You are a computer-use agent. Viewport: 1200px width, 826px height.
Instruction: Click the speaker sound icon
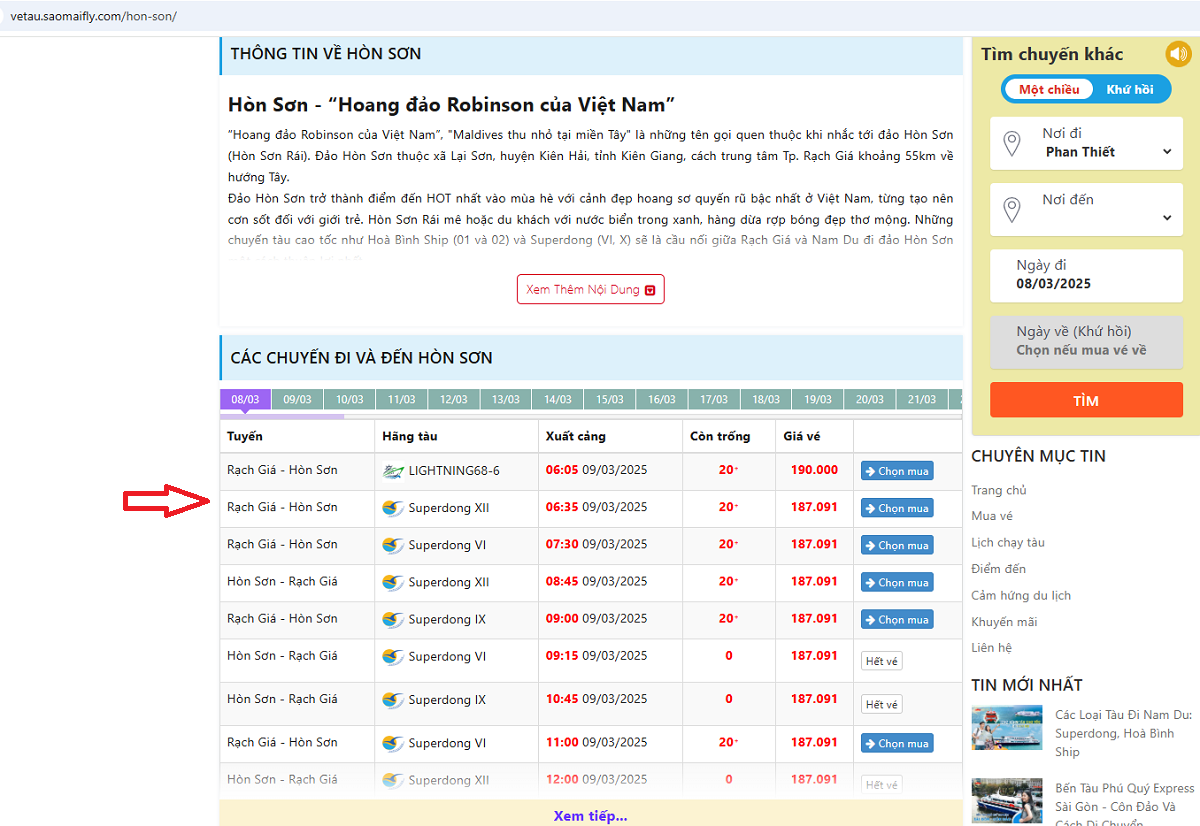1178,54
